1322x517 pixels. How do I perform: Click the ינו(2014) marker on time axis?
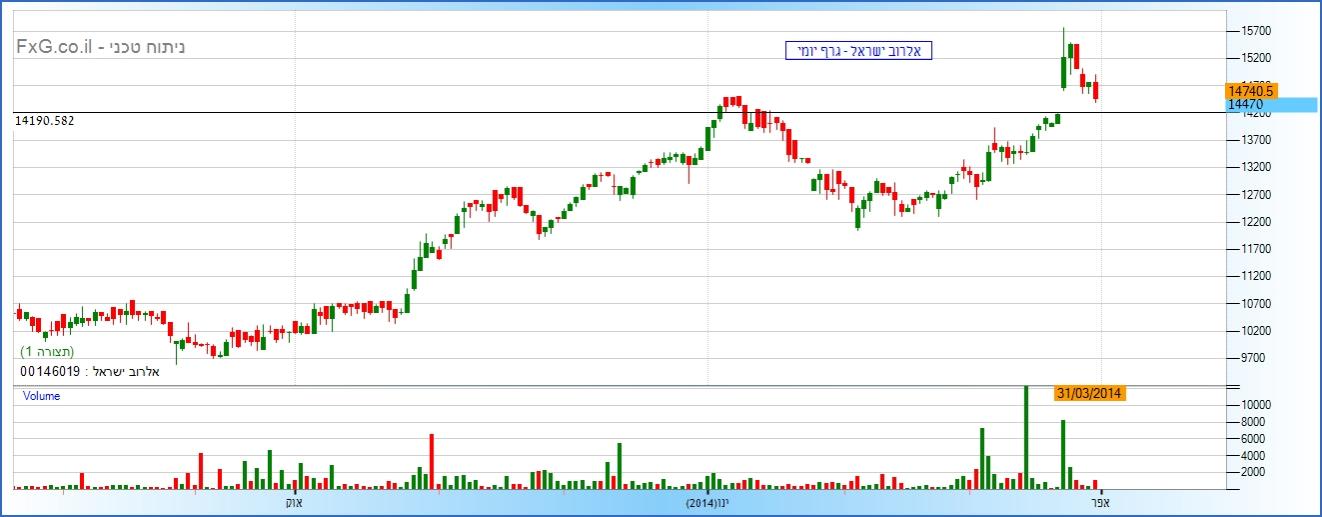[x=707, y=500]
